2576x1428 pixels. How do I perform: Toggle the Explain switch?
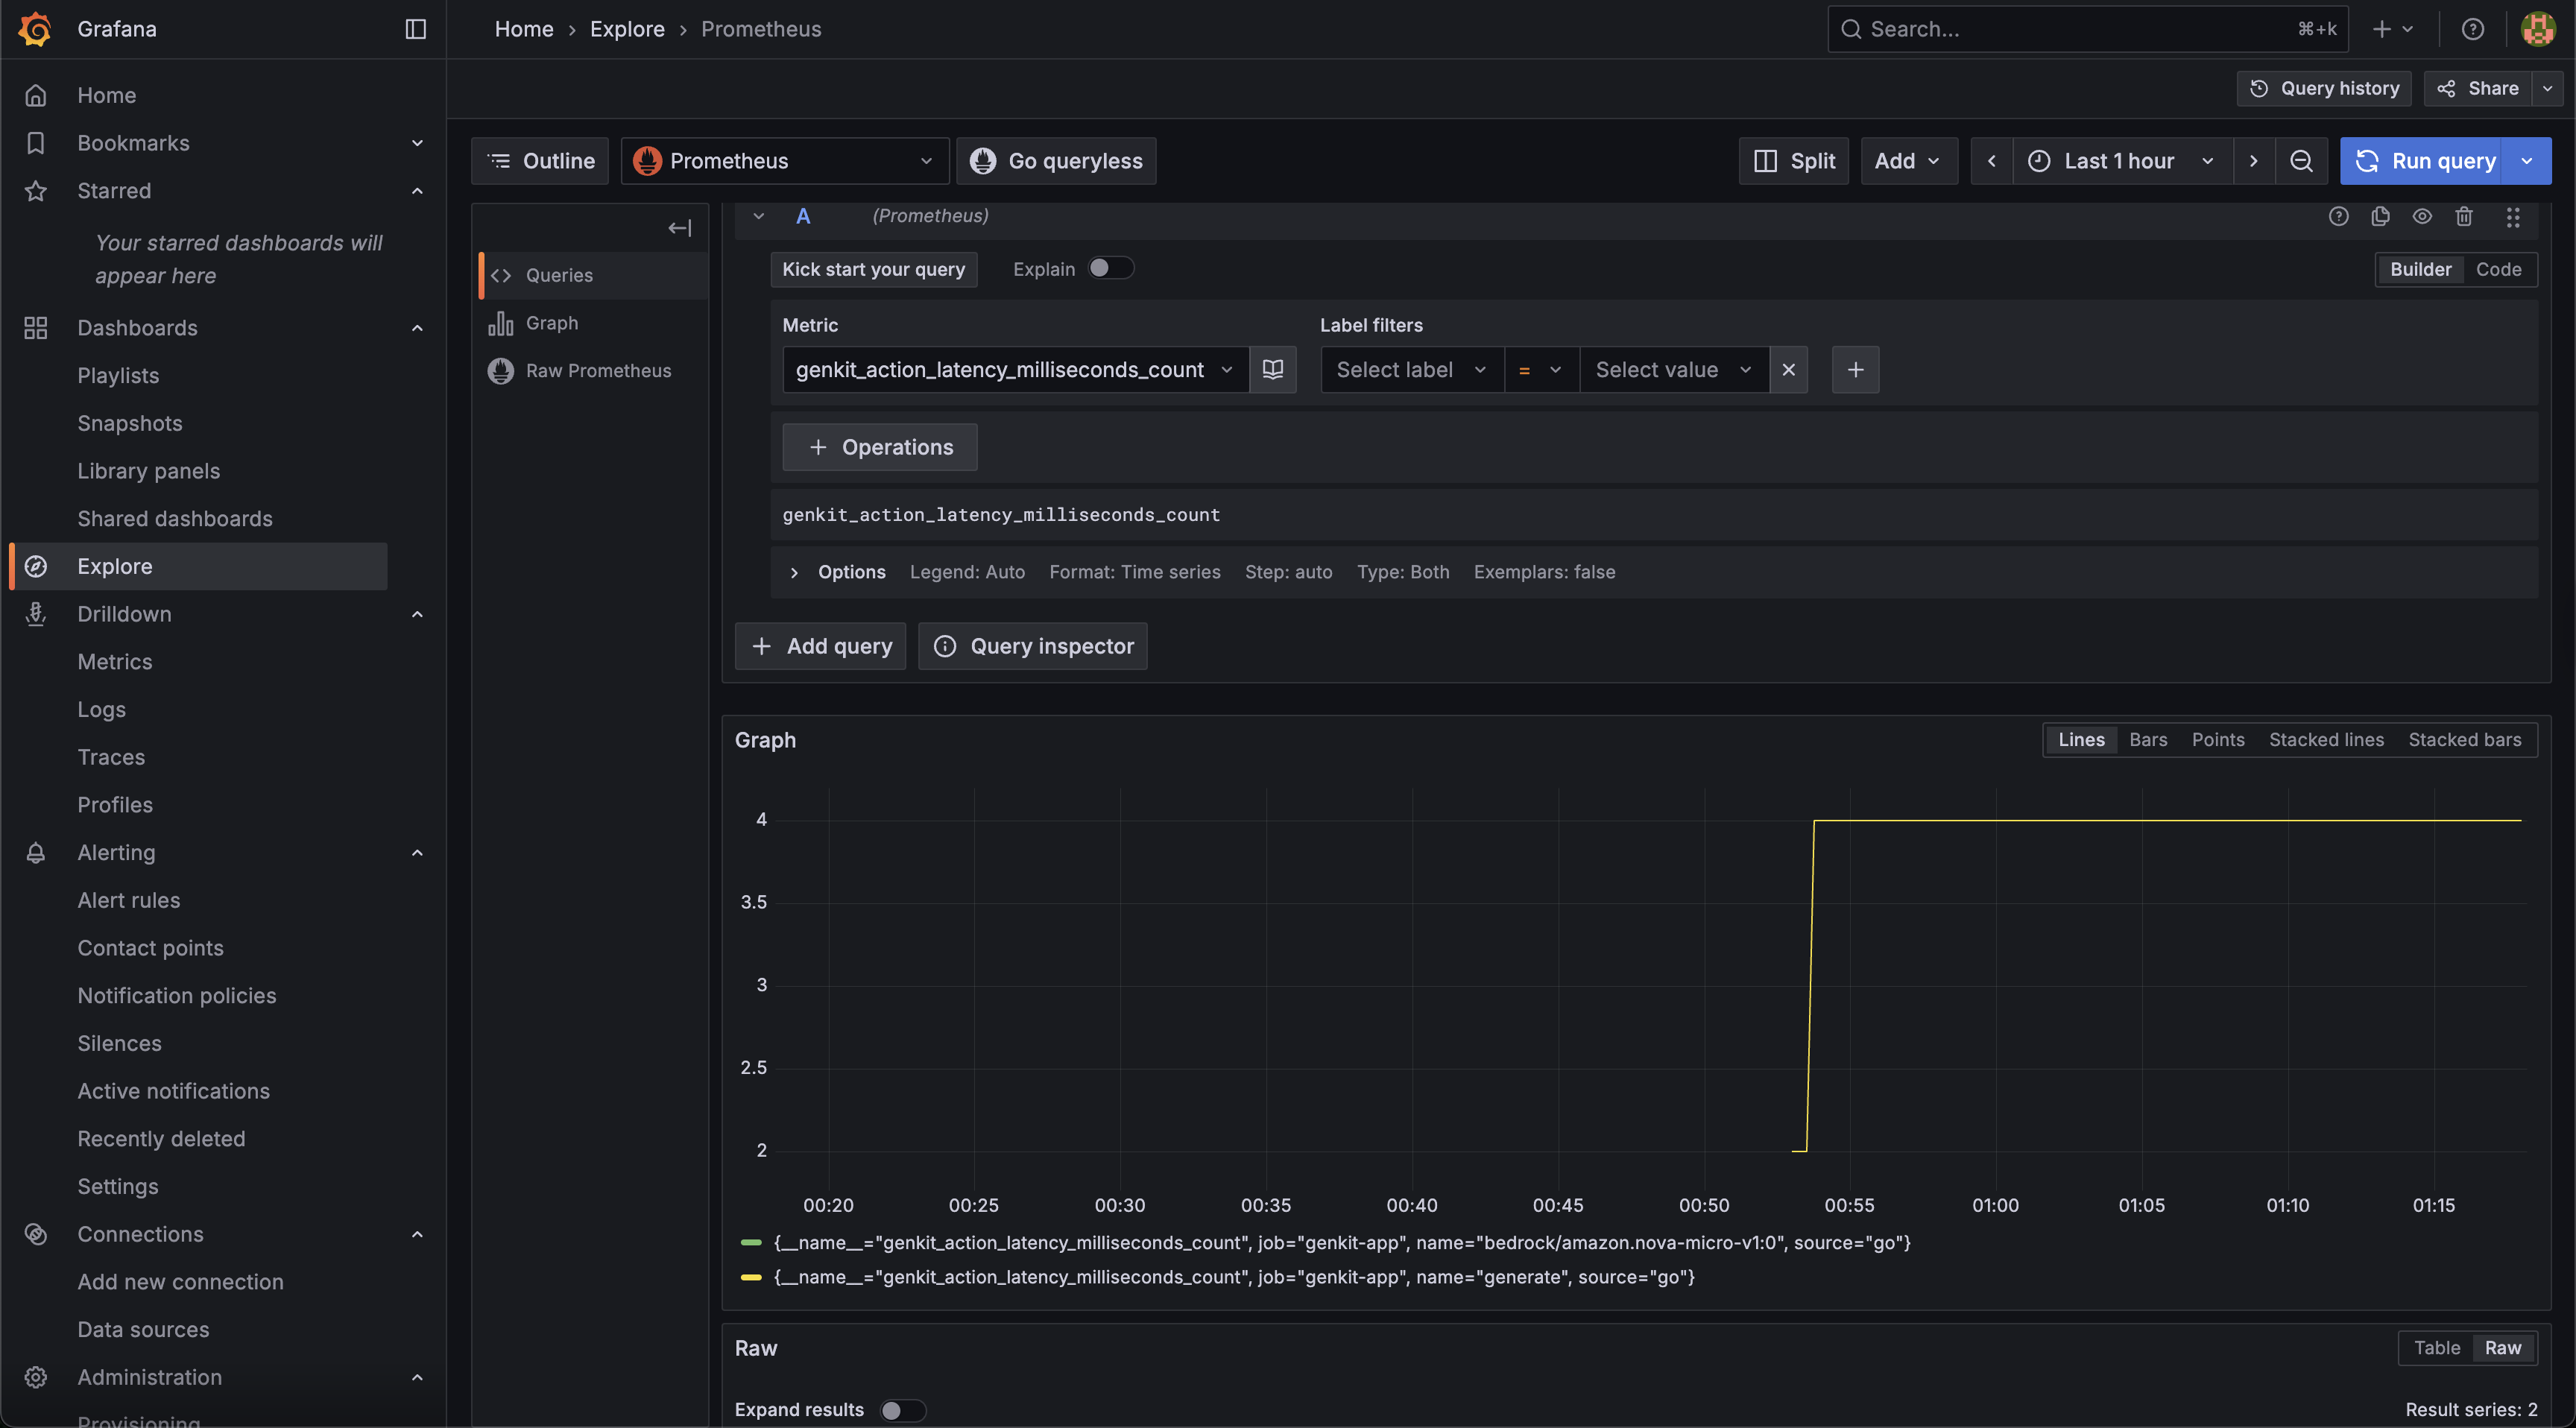point(1110,268)
